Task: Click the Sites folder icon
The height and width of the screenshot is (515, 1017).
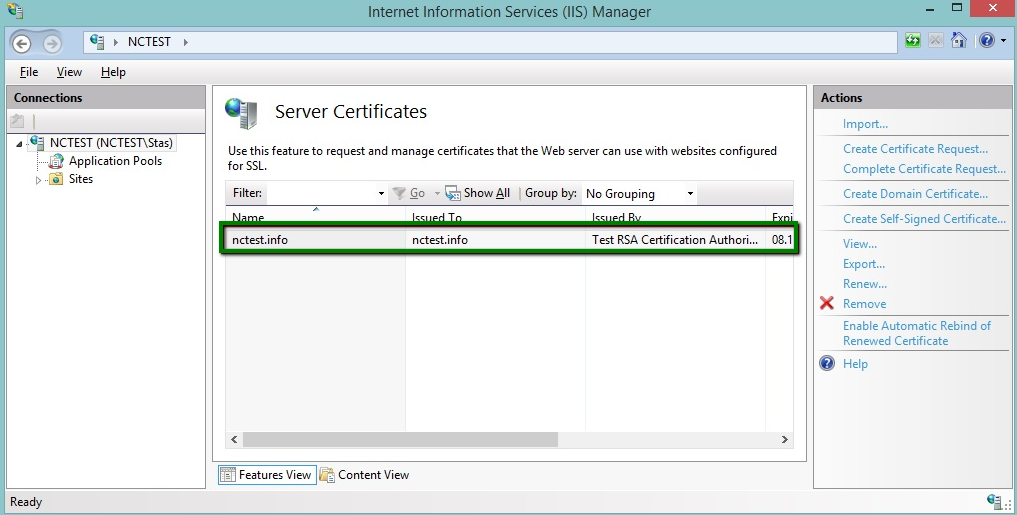Action: click(56, 179)
